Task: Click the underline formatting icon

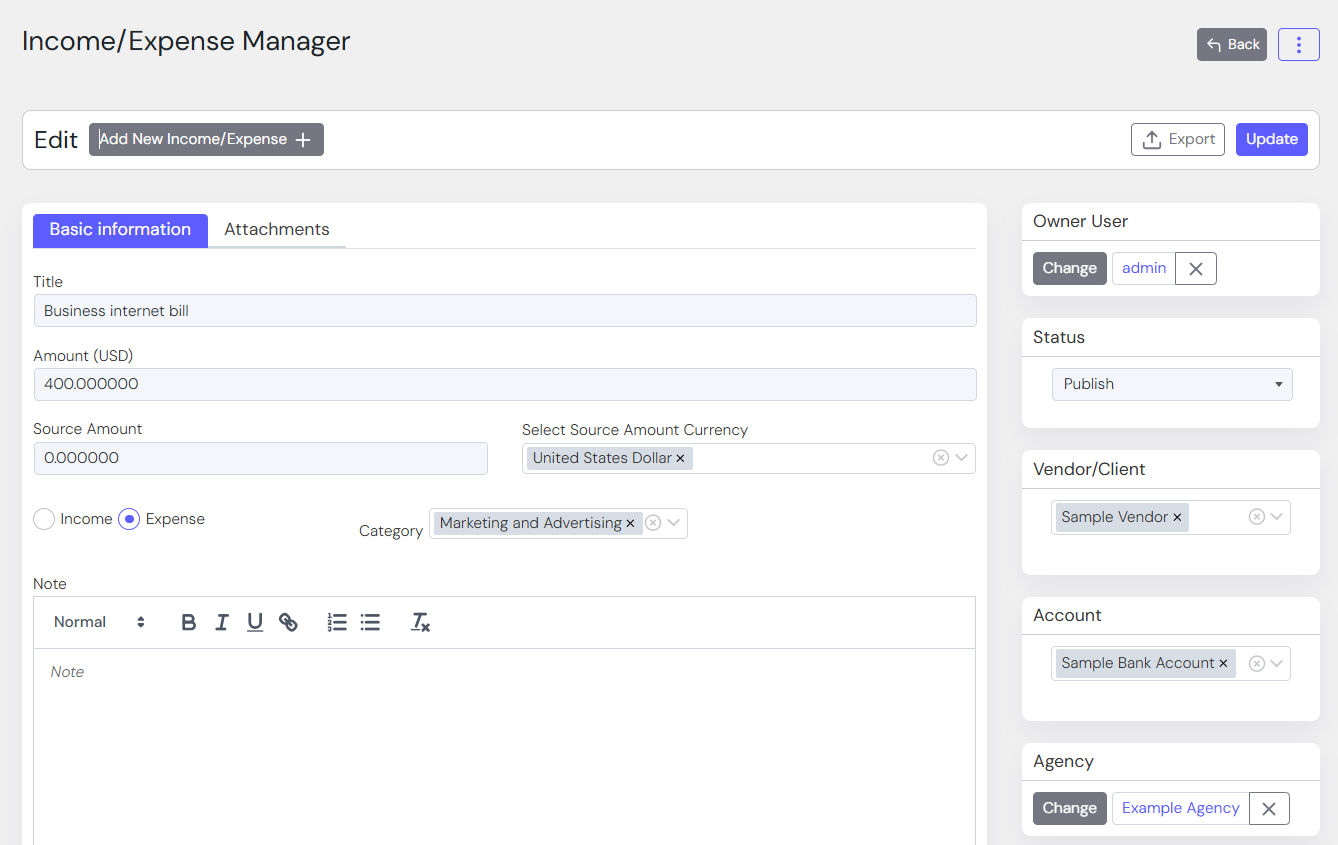Action: [255, 623]
